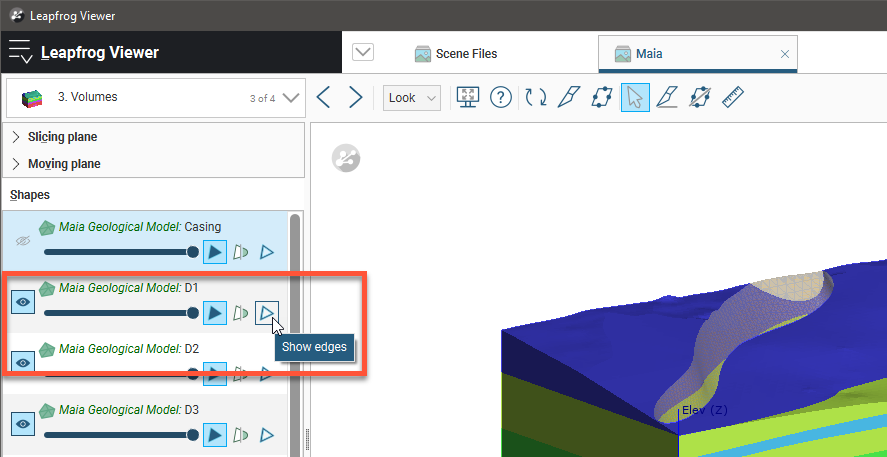
Task: Open the Look view dropdown
Action: [411, 98]
